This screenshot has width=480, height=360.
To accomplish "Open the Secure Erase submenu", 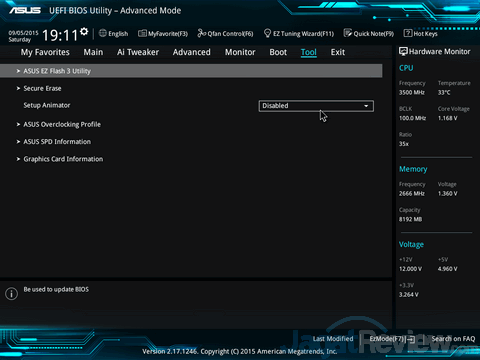I will tap(42, 88).
